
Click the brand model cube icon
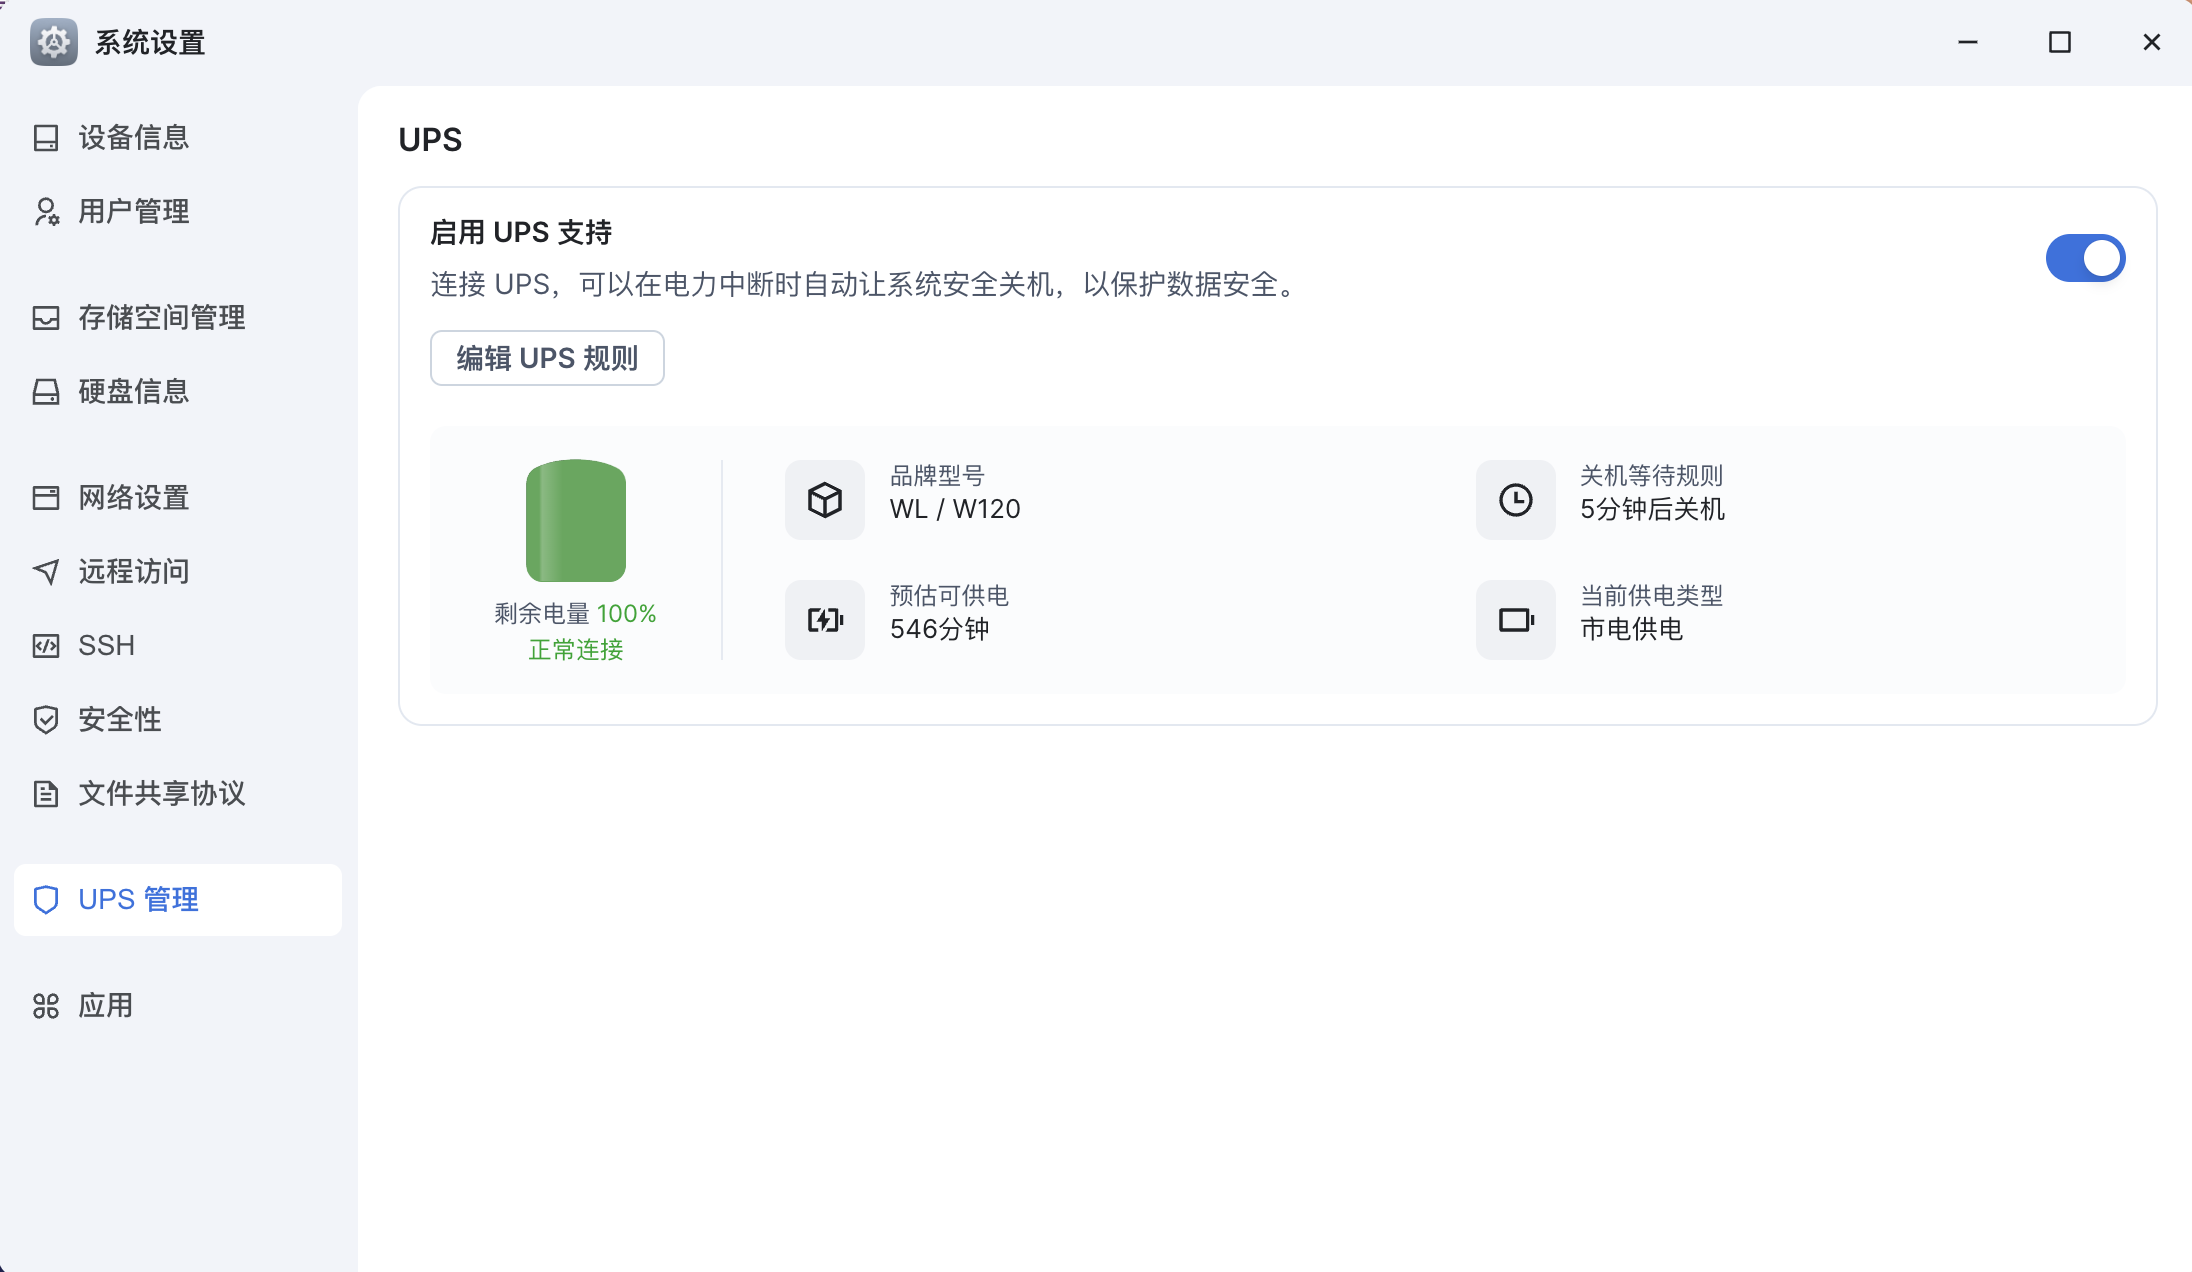click(x=825, y=500)
